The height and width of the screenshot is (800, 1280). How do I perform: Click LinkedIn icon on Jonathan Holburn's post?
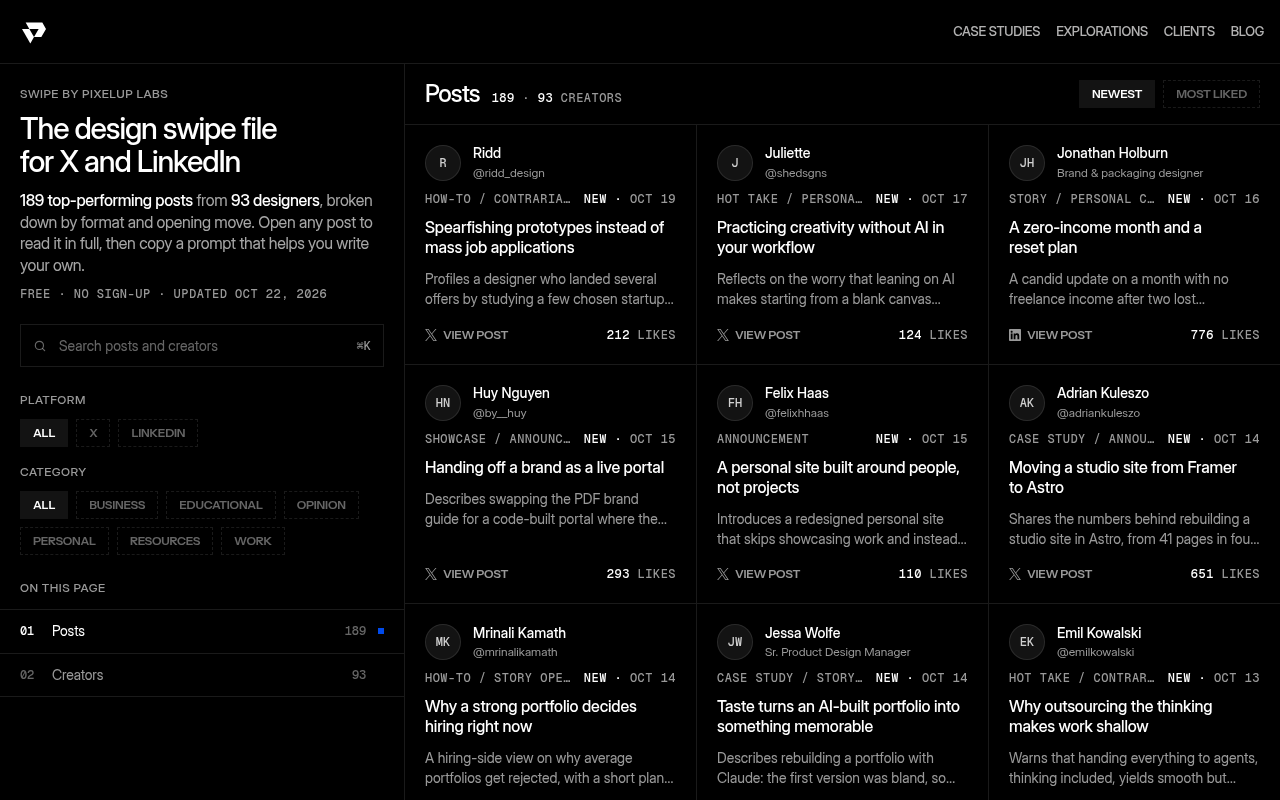click(x=1015, y=335)
